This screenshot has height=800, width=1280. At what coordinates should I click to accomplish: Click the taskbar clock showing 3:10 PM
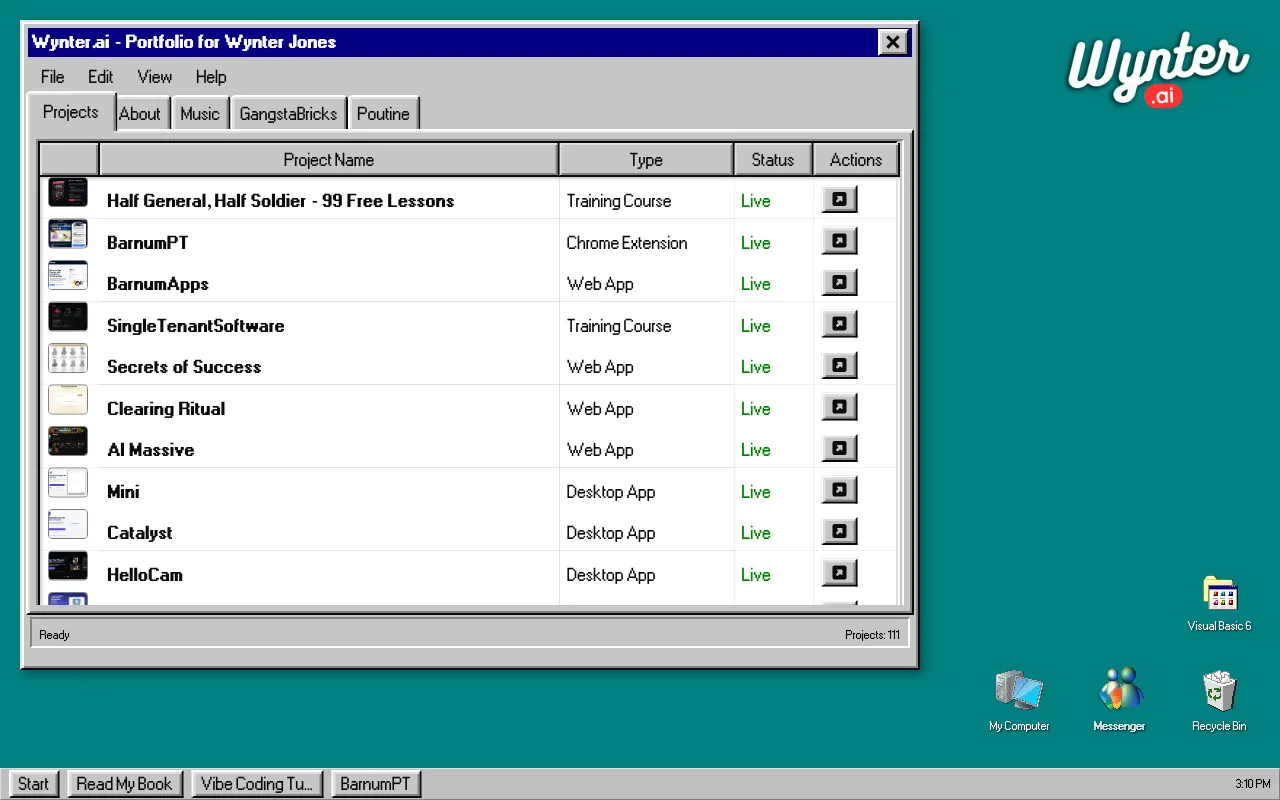coord(1252,784)
